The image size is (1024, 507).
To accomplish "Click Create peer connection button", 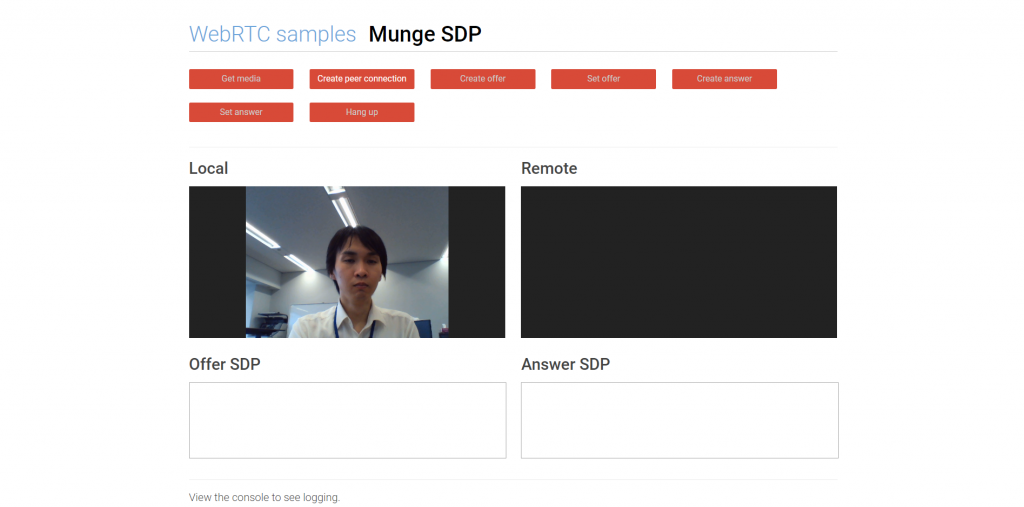I will tap(362, 79).
